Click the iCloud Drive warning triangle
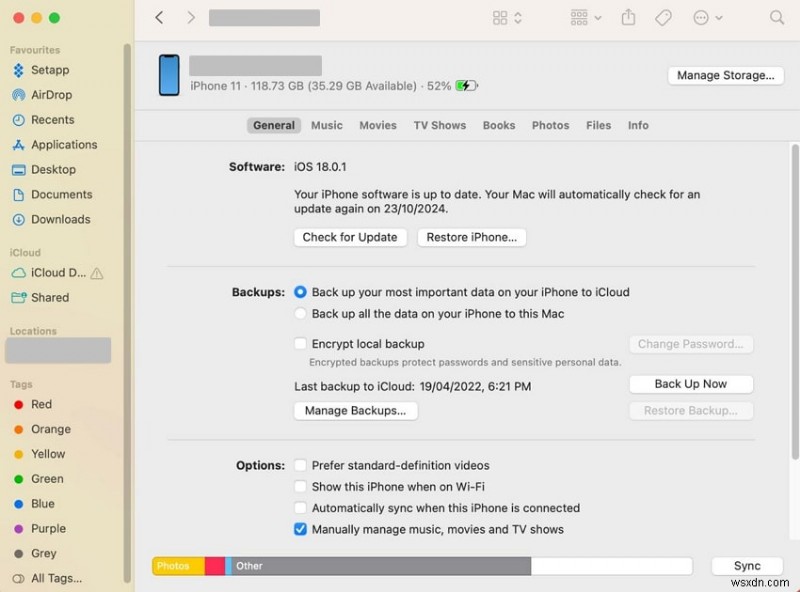This screenshot has width=800, height=592. coord(96,274)
